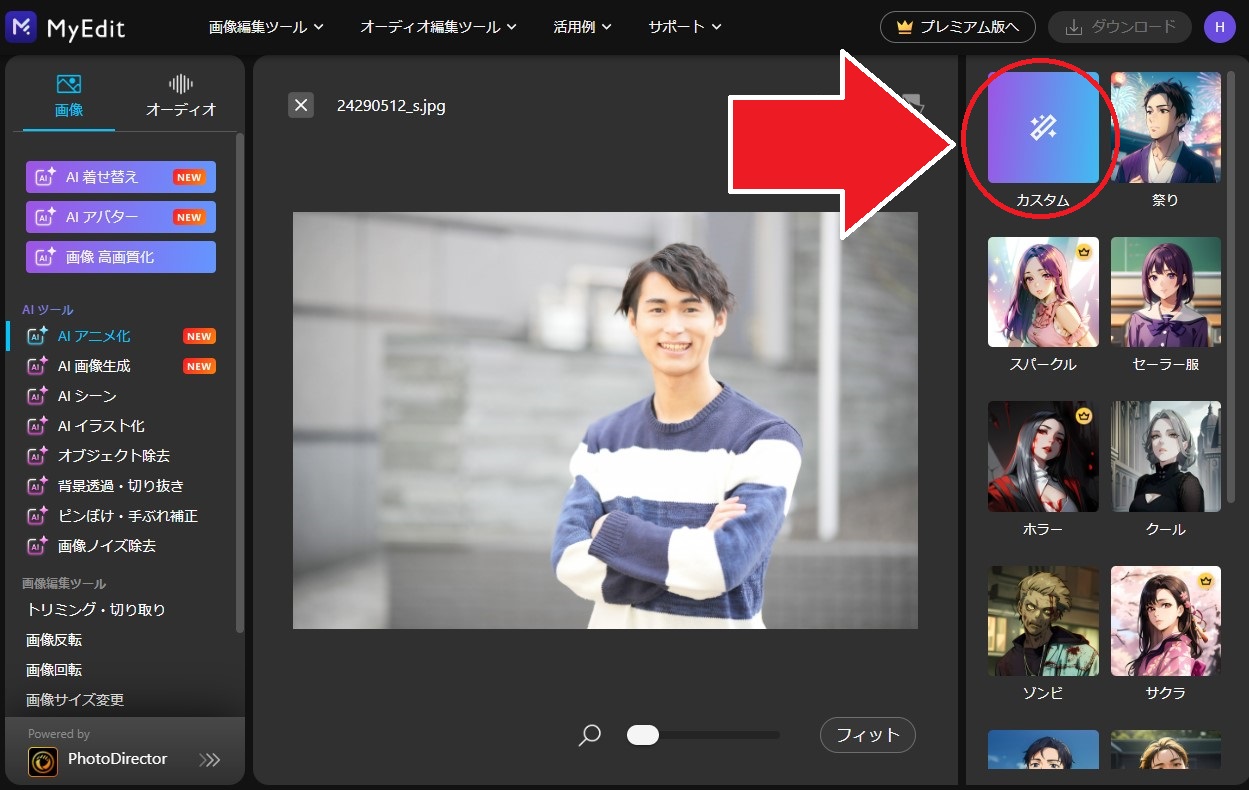This screenshot has width=1249, height=790.
Task: Expand the PhotoDirector arrows panel
Action: 209,760
